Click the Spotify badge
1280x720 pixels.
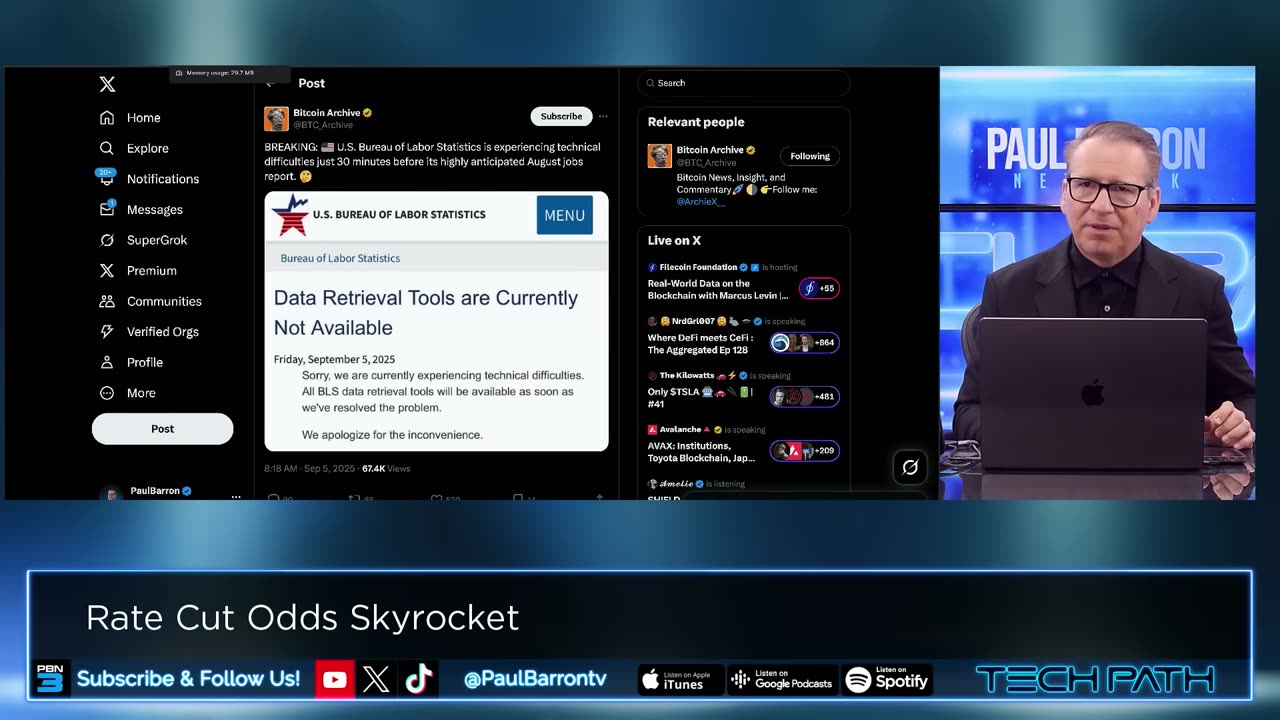click(888, 680)
